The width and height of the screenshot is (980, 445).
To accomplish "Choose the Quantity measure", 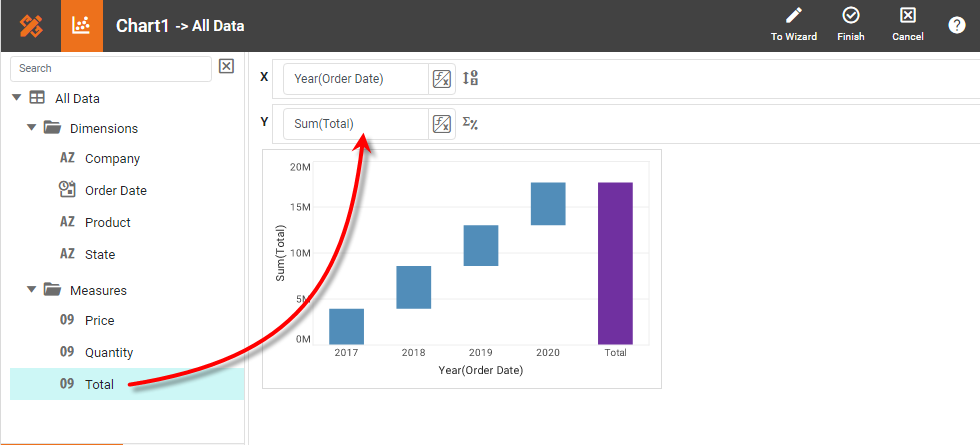I will (108, 353).
